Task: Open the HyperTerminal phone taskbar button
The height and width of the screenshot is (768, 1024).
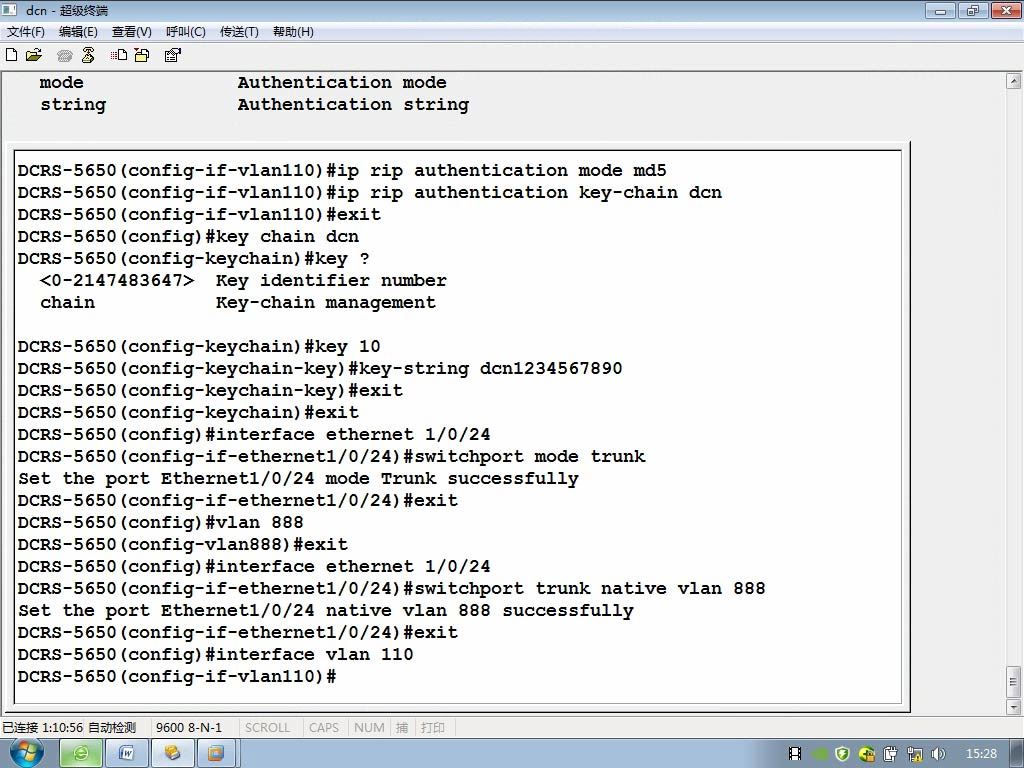Action: (x=172, y=754)
